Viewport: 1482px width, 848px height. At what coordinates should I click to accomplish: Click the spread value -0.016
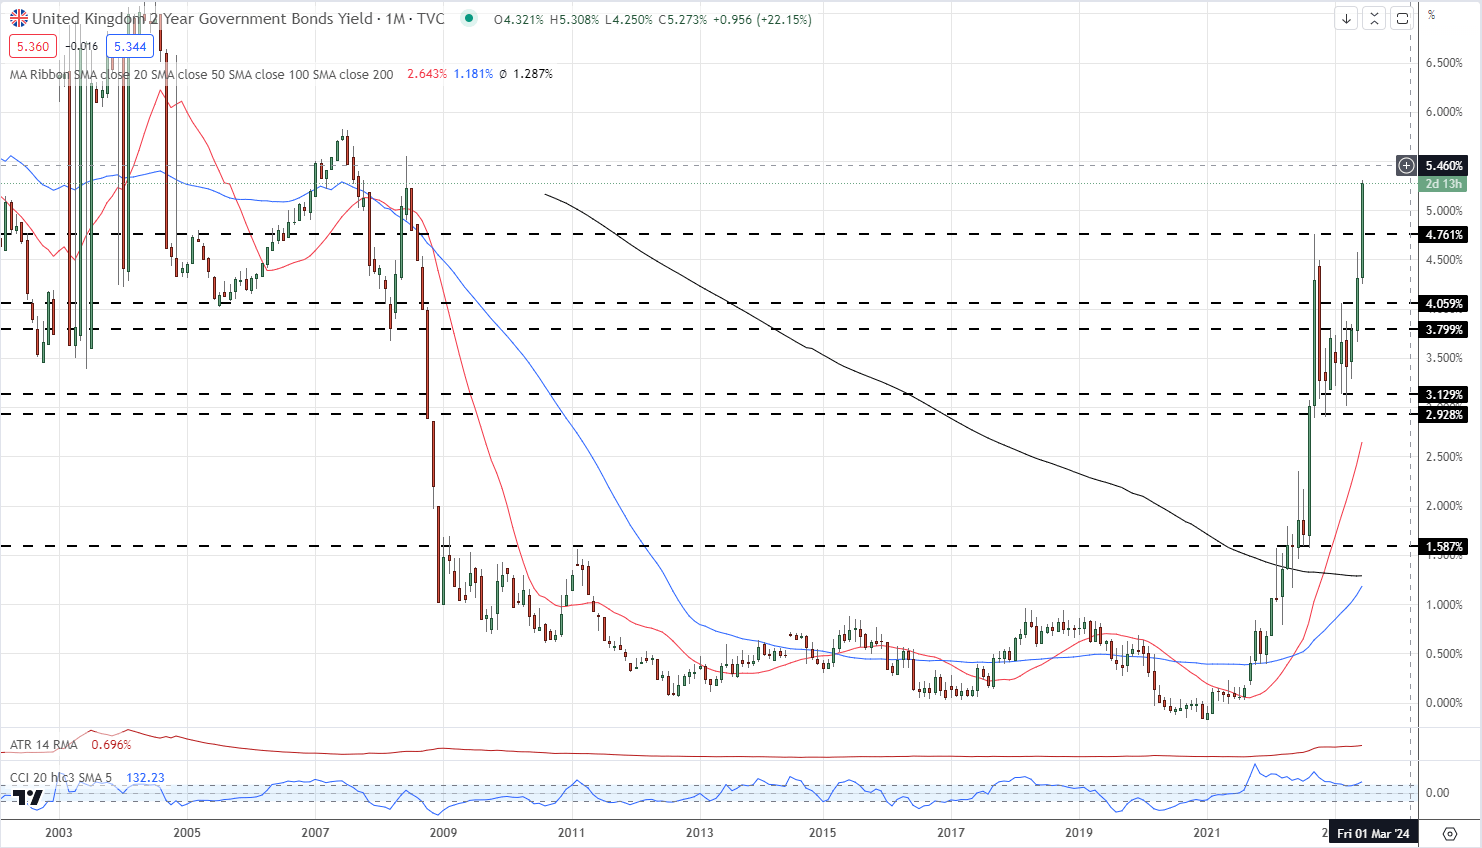tap(82, 46)
